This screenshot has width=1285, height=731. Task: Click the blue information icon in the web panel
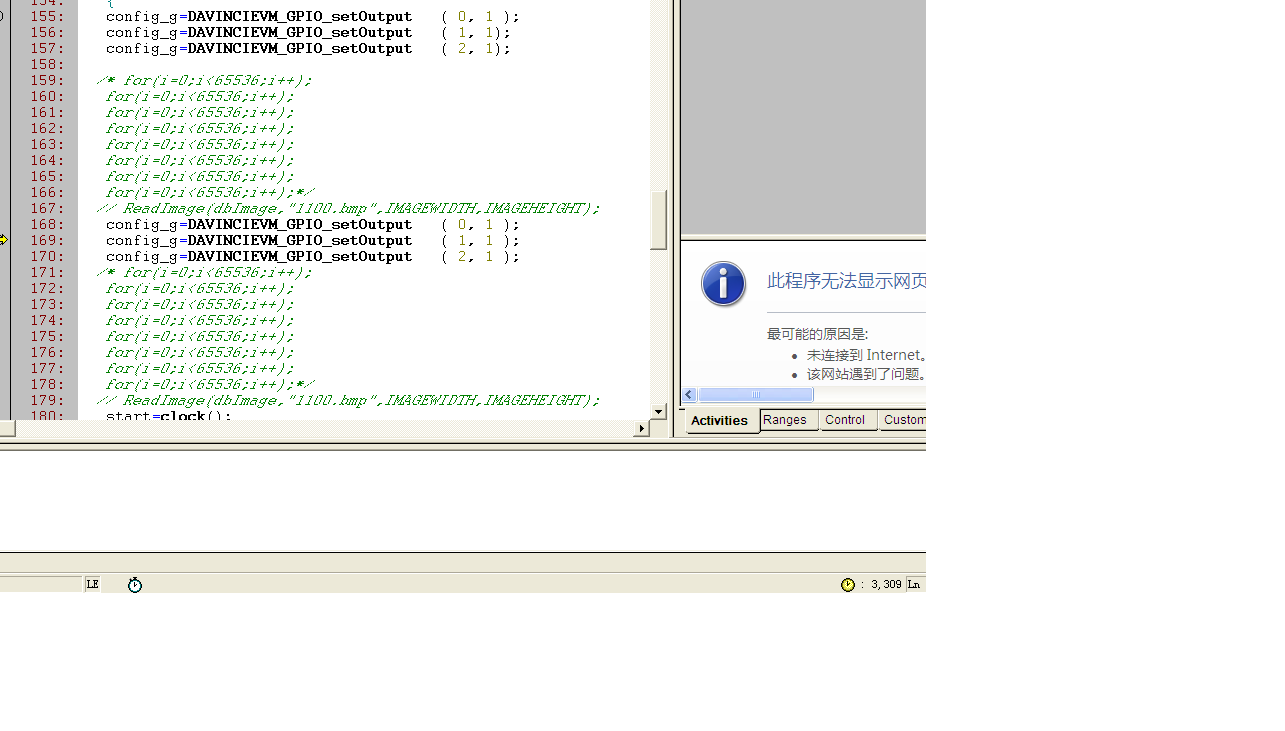[723, 284]
